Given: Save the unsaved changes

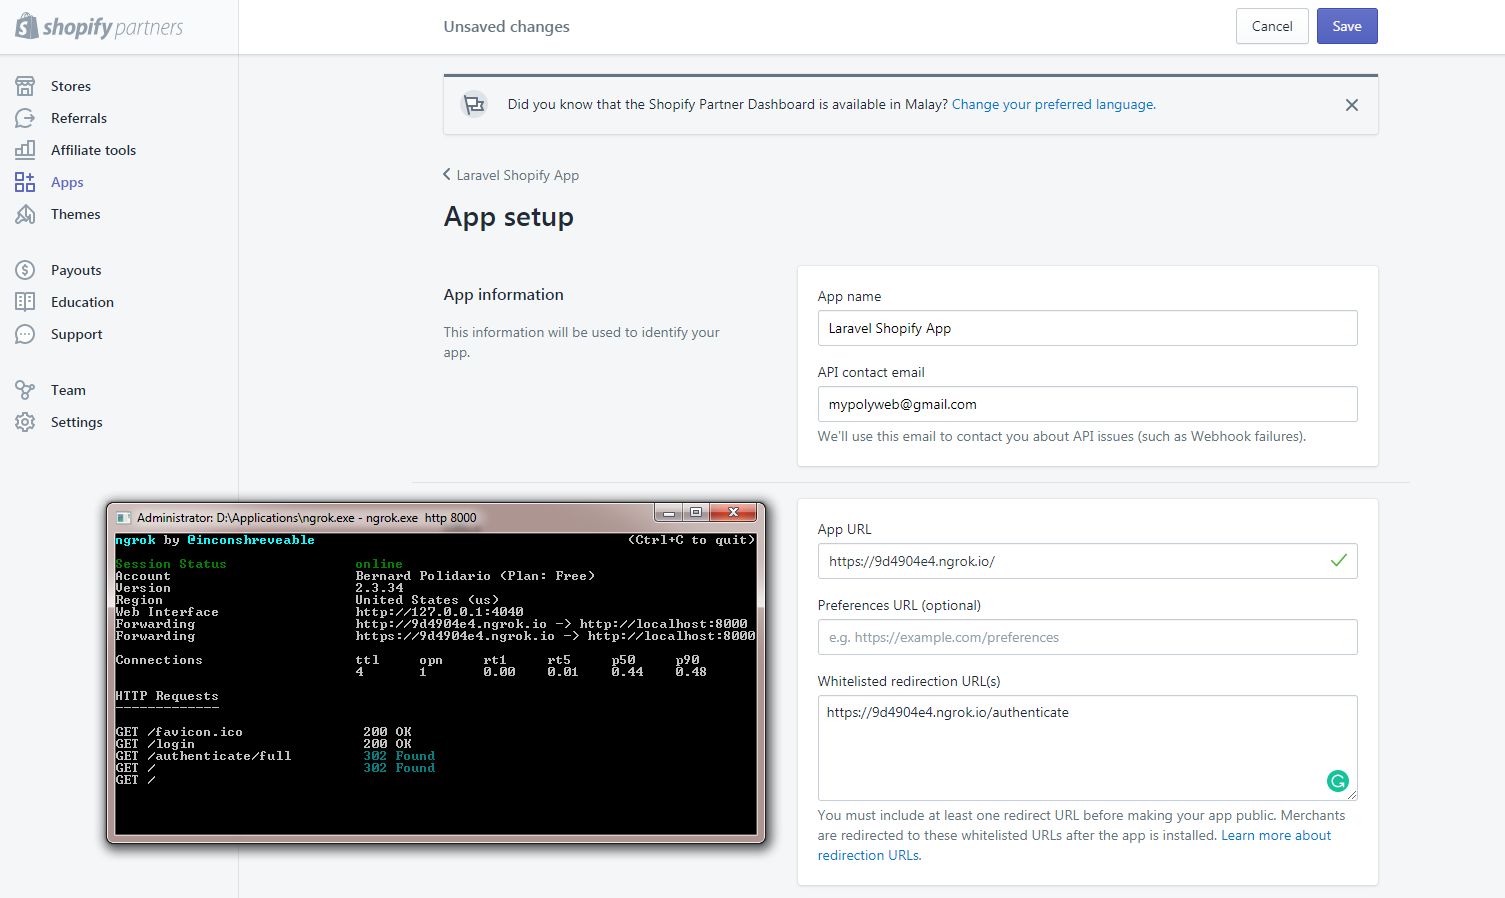Looking at the screenshot, I should [1347, 26].
